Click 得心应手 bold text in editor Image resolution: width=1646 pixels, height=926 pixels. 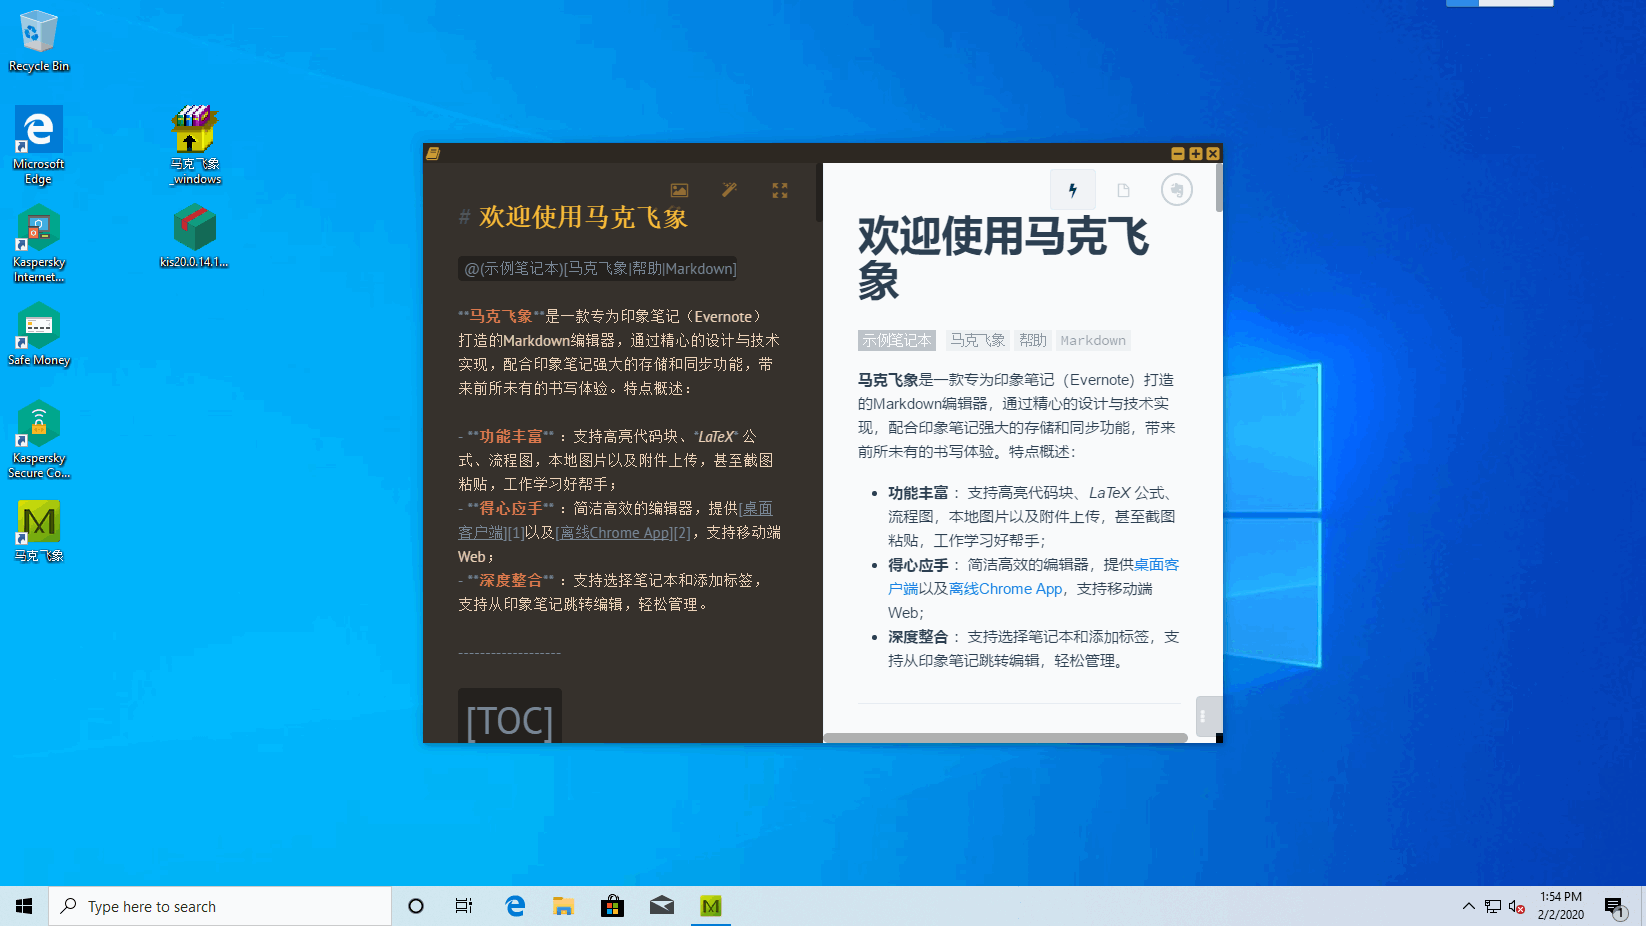[x=510, y=509]
